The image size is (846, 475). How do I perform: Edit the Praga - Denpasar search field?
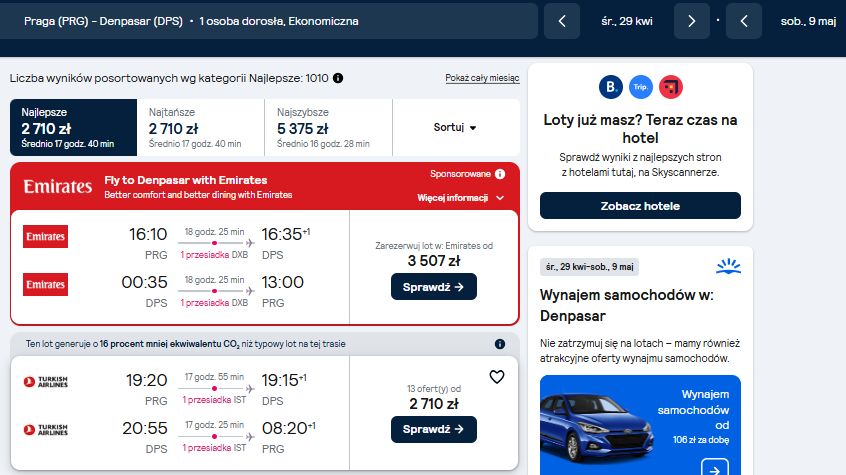click(269, 21)
